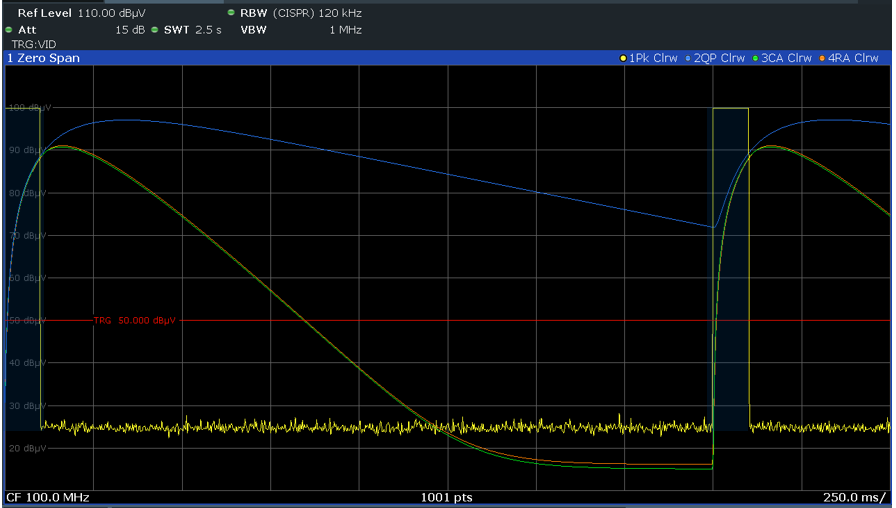Click the TRG:VID trigger label
The width and height of the screenshot is (896, 508).
click(34, 44)
